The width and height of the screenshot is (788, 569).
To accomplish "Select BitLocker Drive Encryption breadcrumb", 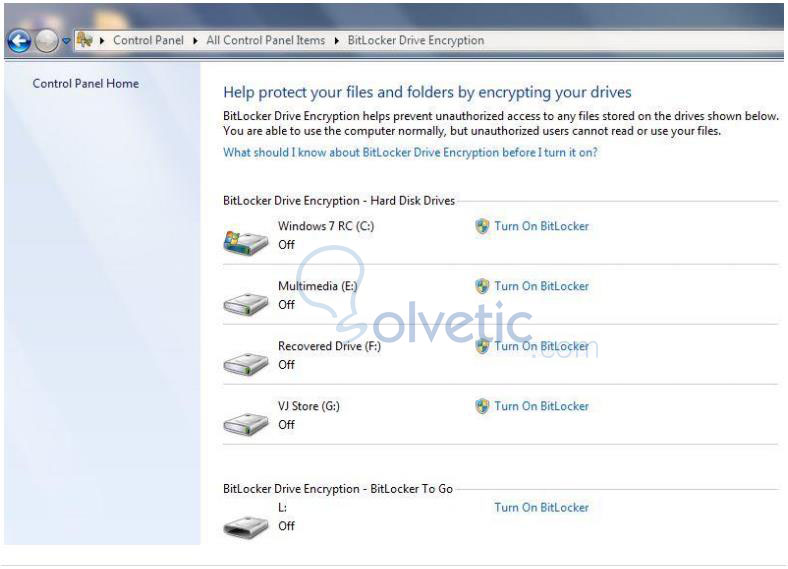I will (x=416, y=40).
